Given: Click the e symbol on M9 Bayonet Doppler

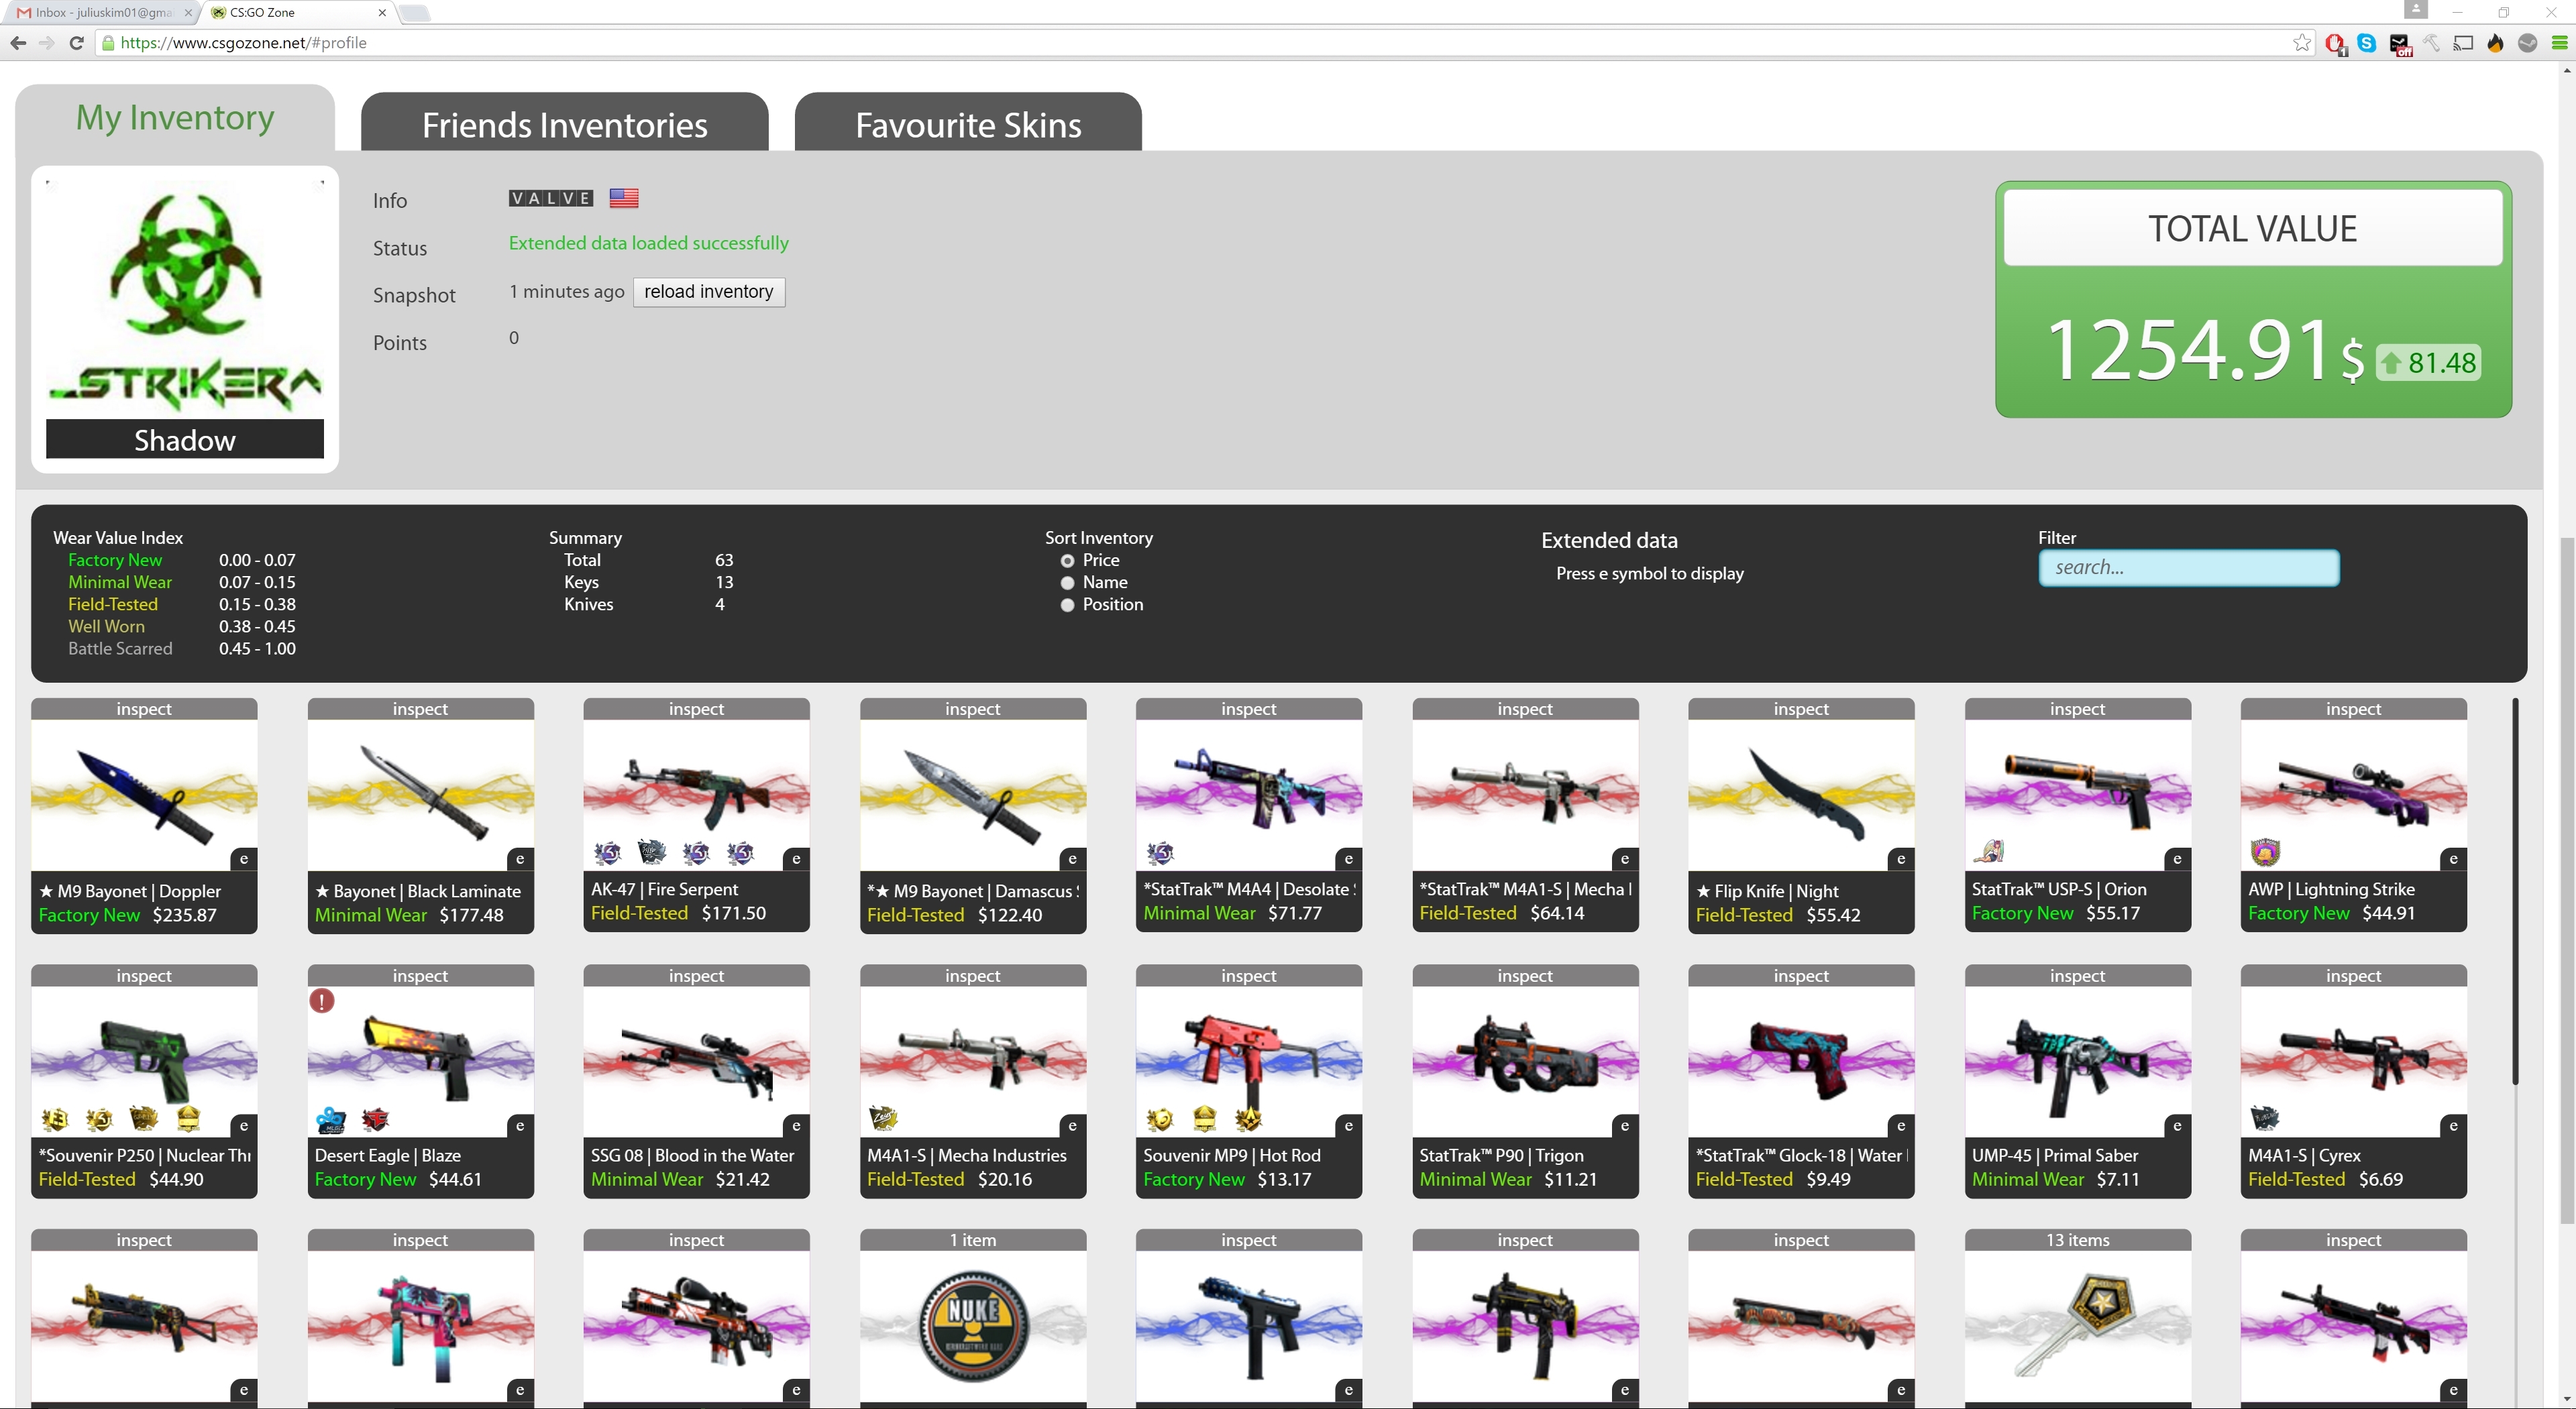Looking at the screenshot, I should [244, 859].
